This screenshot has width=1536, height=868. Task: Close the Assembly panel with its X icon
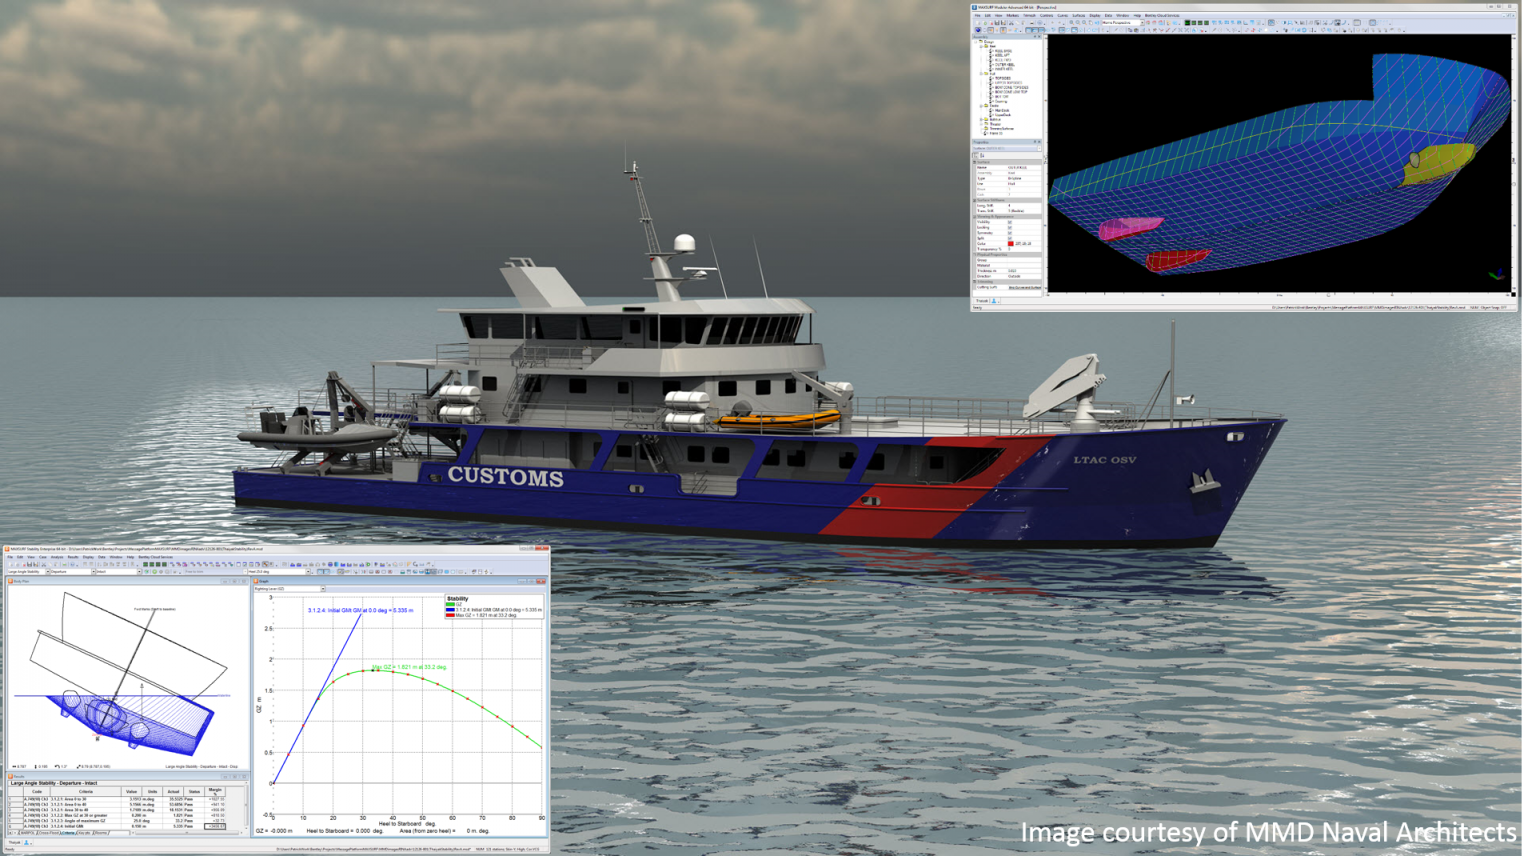click(x=1039, y=38)
